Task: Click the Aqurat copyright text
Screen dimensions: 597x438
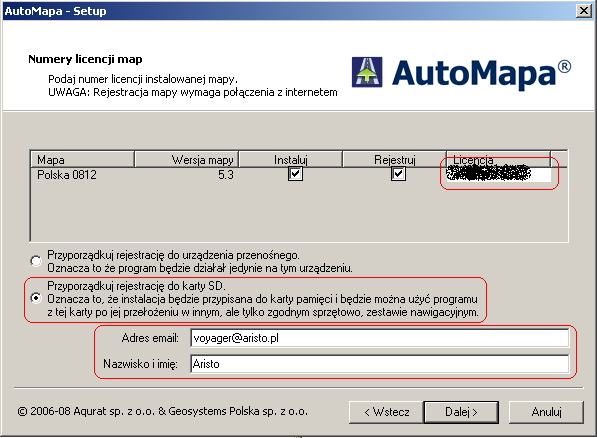Action: pyautogui.click(x=163, y=412)
